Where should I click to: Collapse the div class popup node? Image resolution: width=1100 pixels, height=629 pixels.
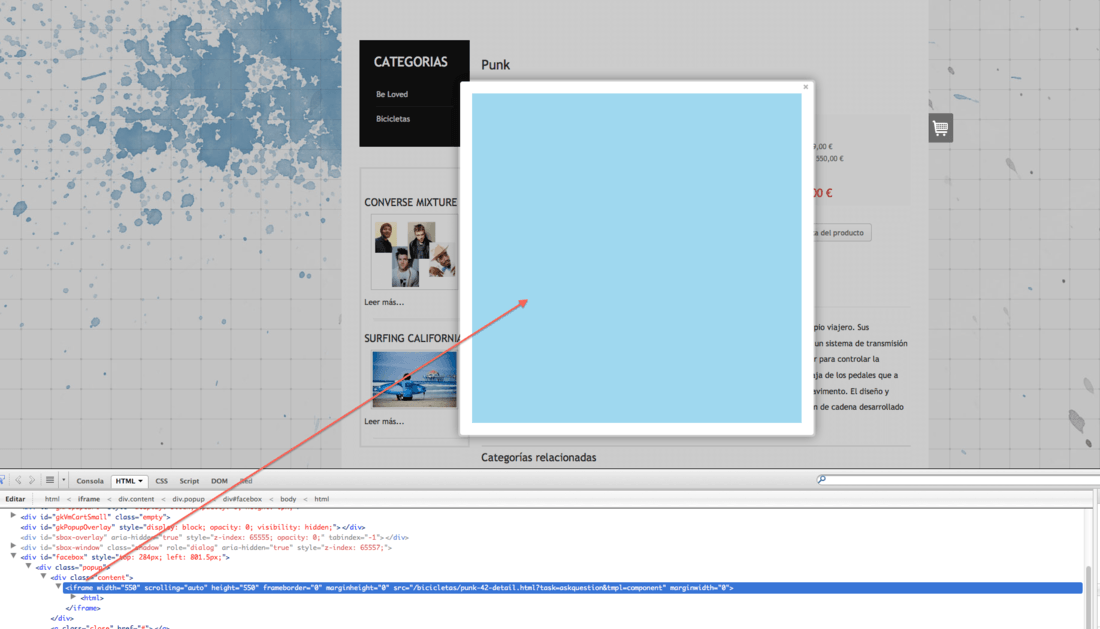pos(29,567)
